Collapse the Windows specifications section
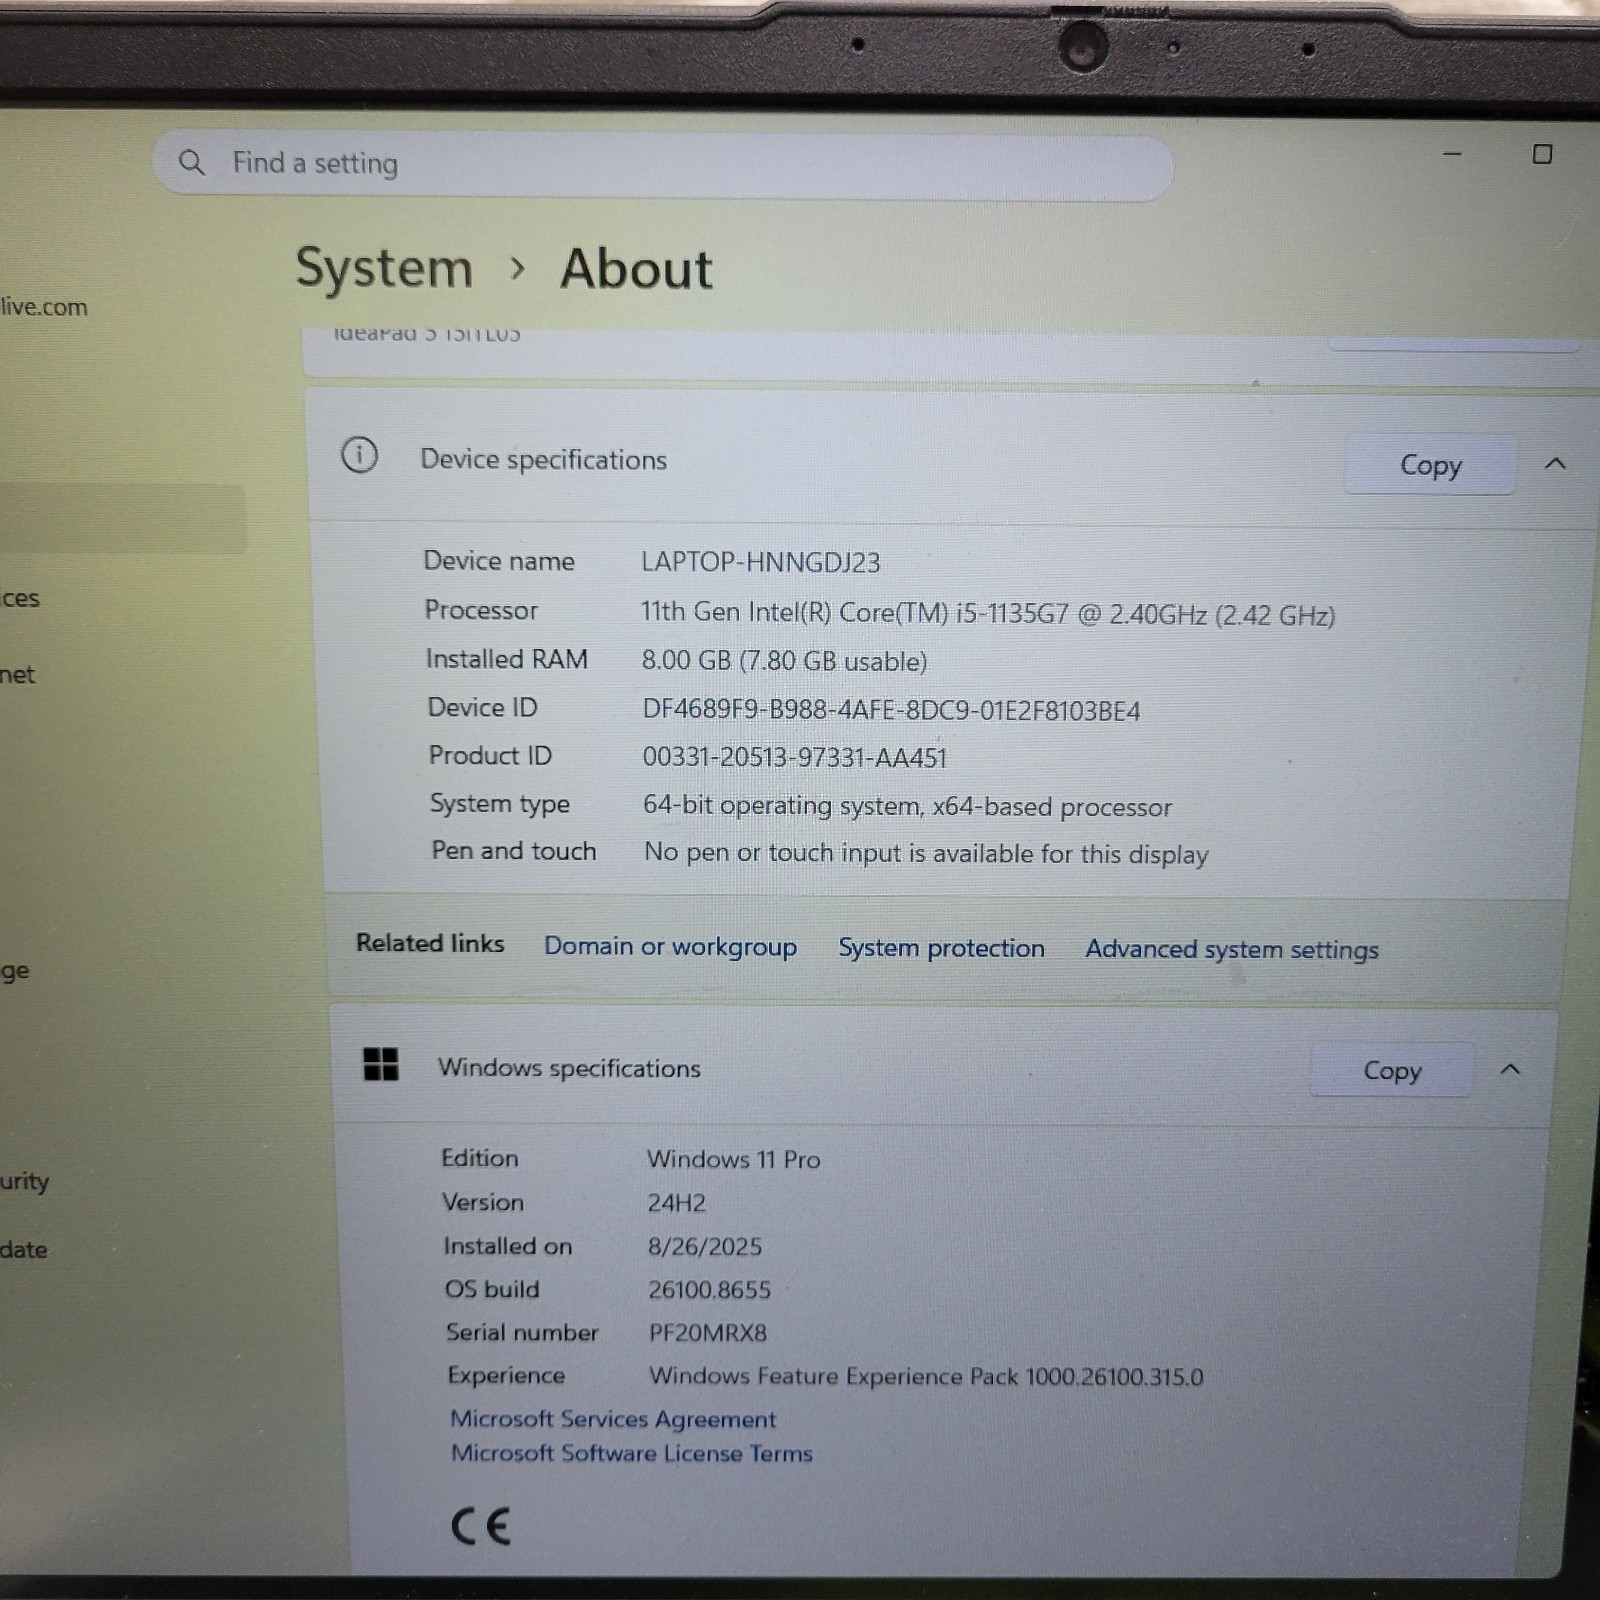Image resolution: width=1600 pixels, height=1600 pixels. (1510, 1070)
